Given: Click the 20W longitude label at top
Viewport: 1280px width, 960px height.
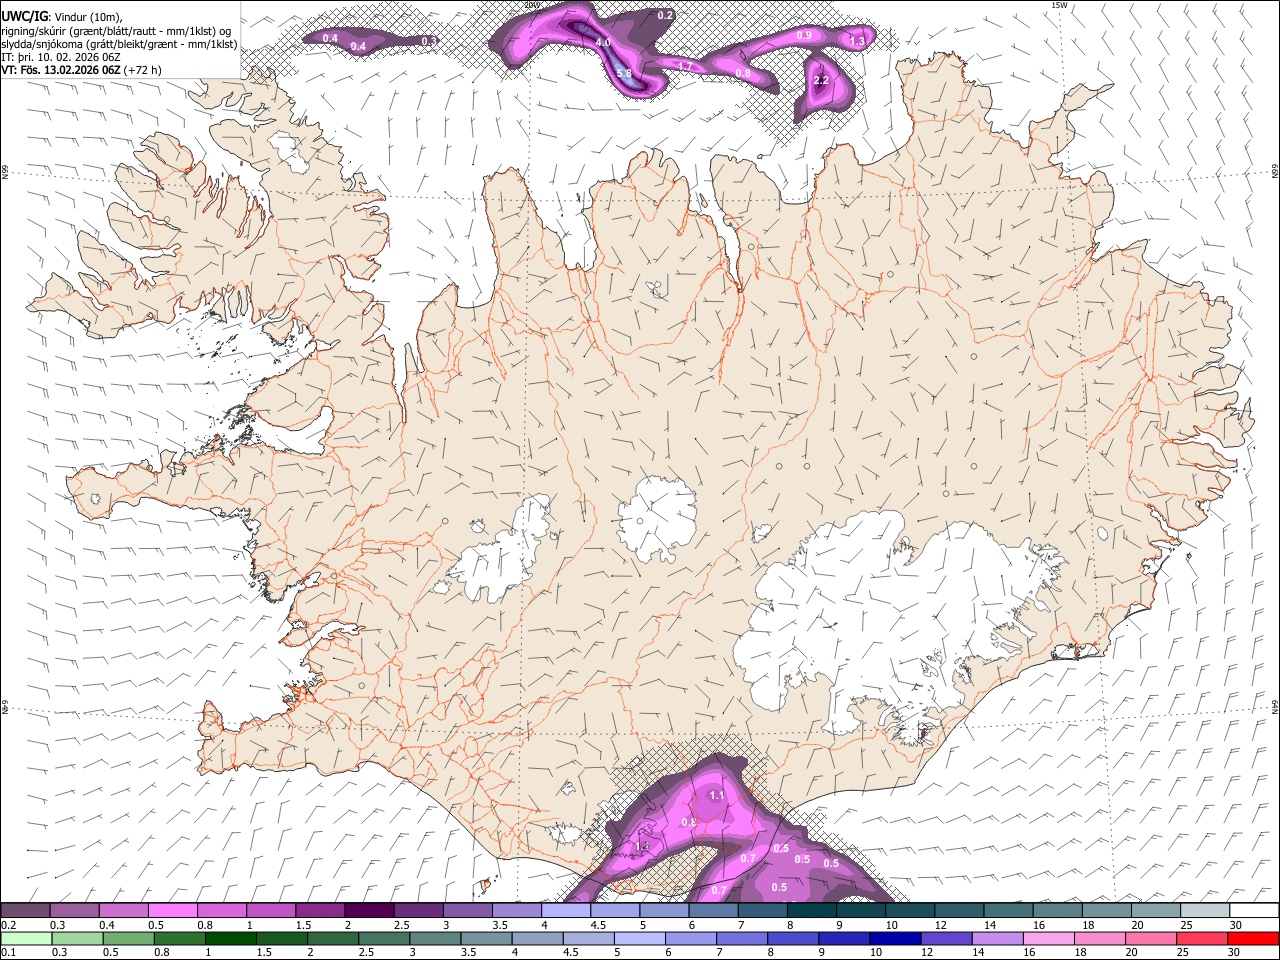Looking at the screenshot, I should tap(532, 5).
